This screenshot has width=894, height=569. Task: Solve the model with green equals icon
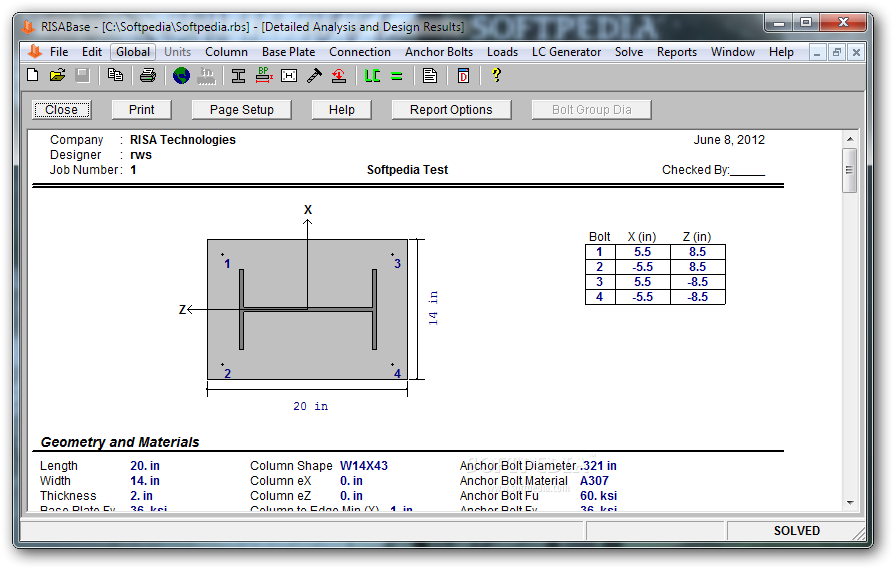click(397, 75)
